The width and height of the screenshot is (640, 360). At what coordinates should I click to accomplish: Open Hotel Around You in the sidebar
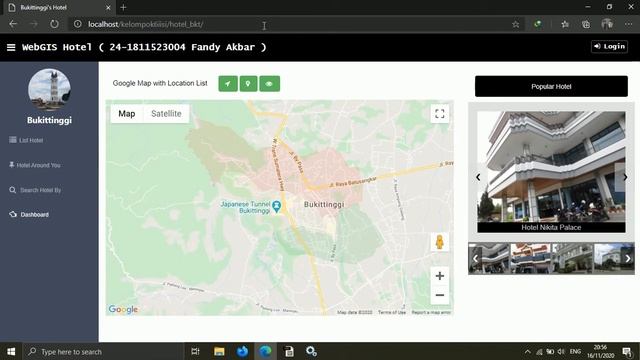pyautogui.click(x=35, y=165)
